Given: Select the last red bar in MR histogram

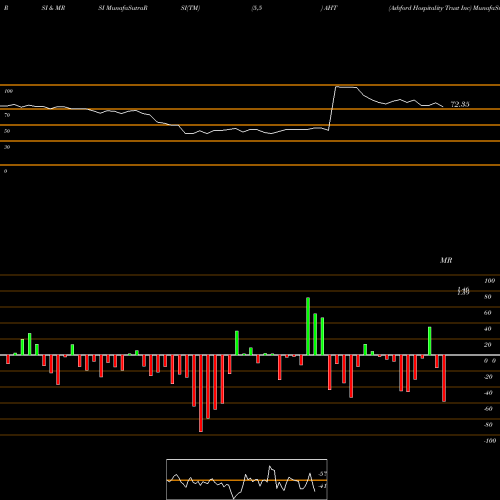Looking at the screenshot, I should (x=444, y=378).
